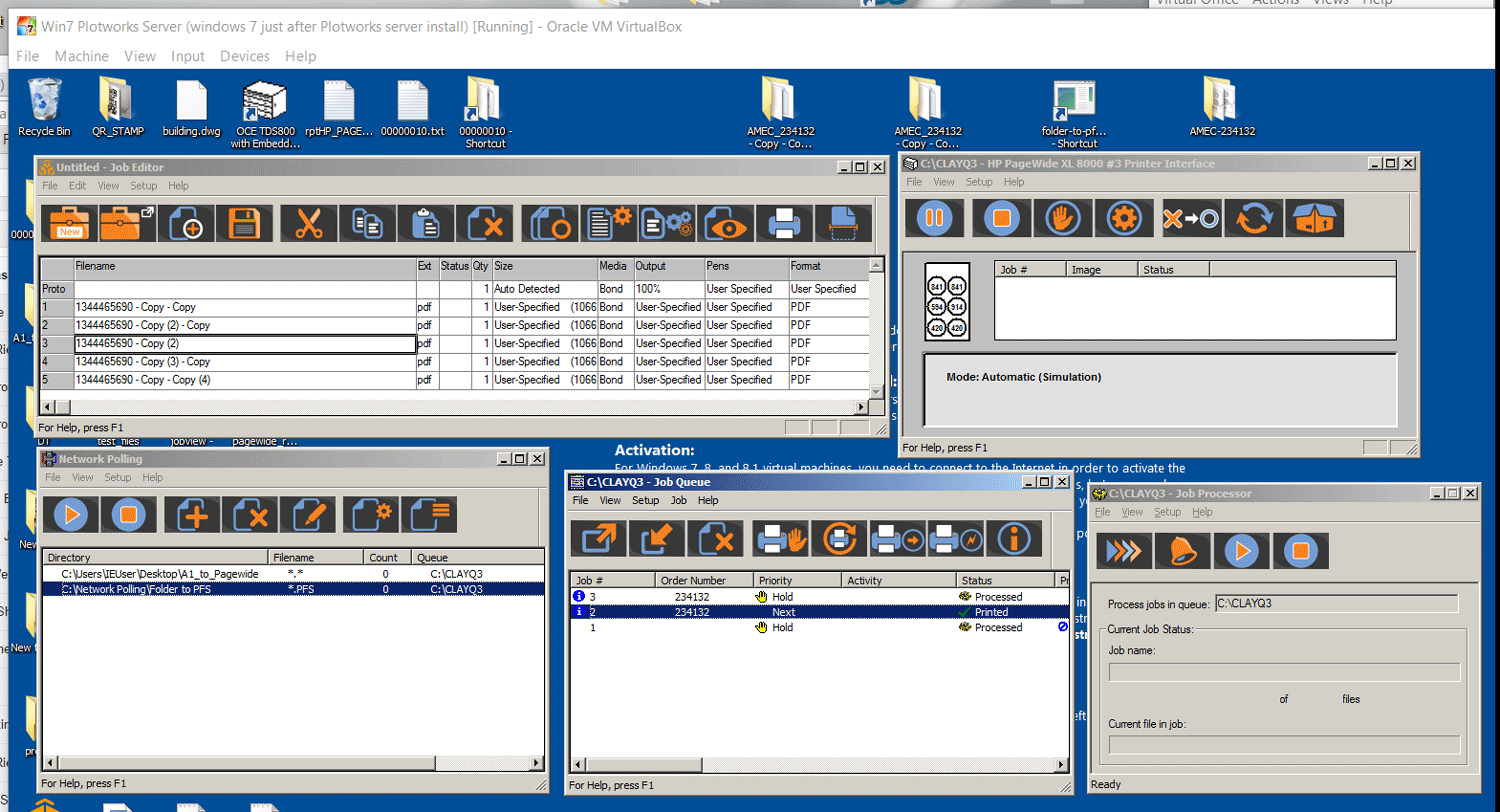Click the eye preview icon in Job Editor

coord(727,223)
